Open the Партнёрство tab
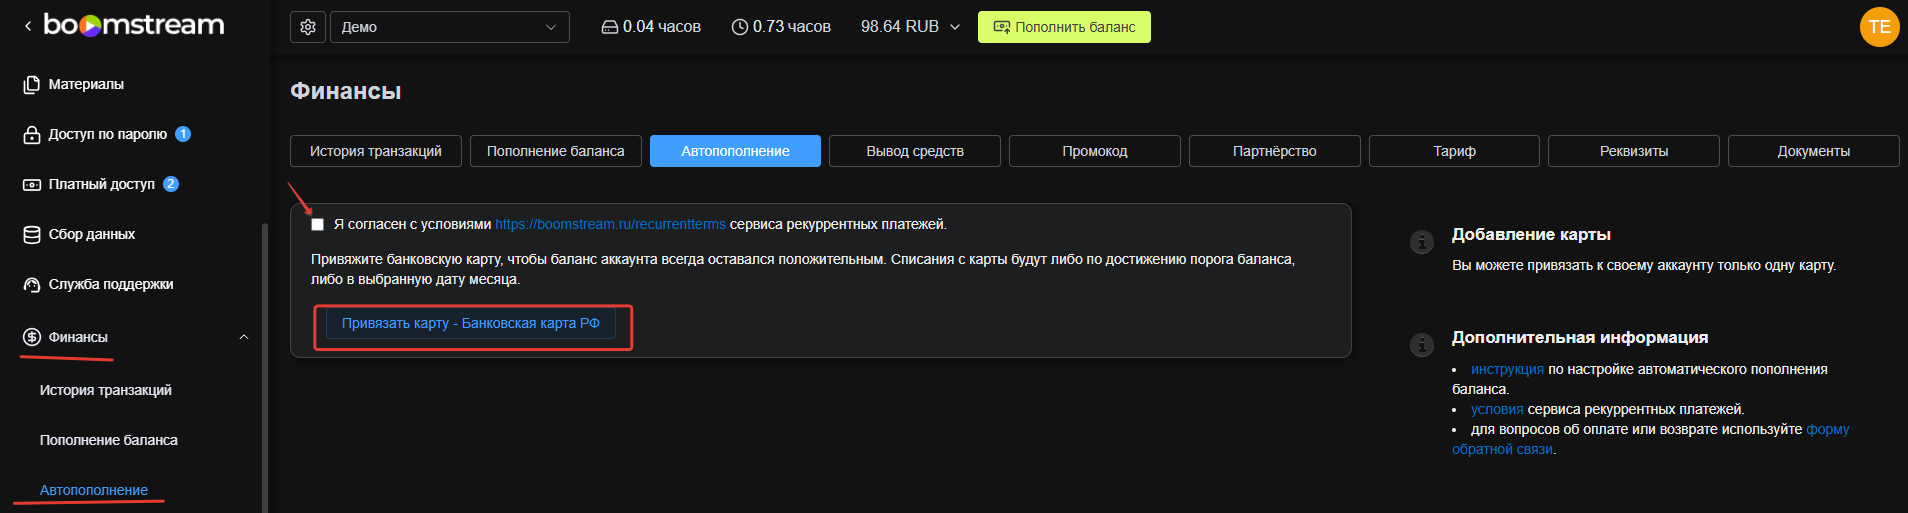Image resolution: width=1908 pixels, height=513 pixels. pos(1275,151)
